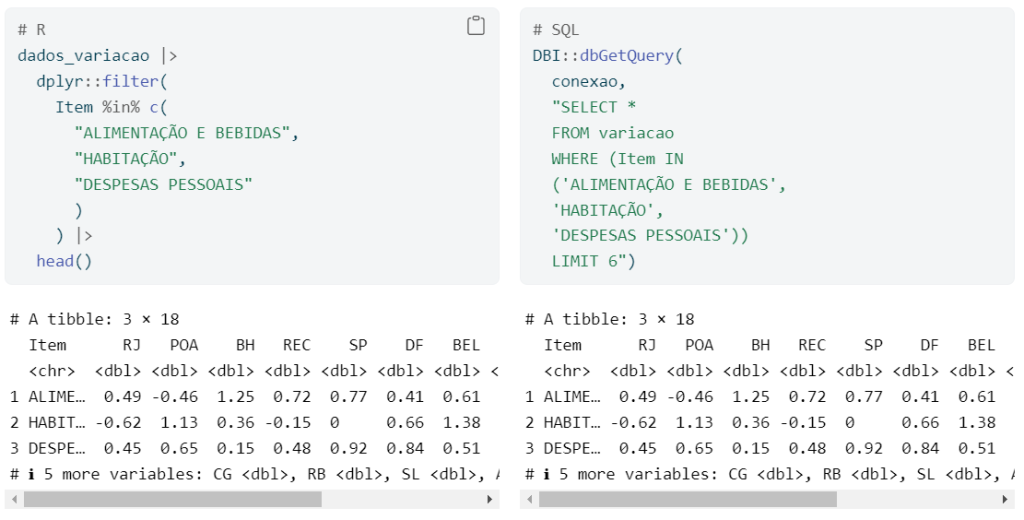Click left scroll arrow of R output
Image resolution: width=1024 pixels, height=520 pixels.
pyautogui.click(x=14, y=500)
